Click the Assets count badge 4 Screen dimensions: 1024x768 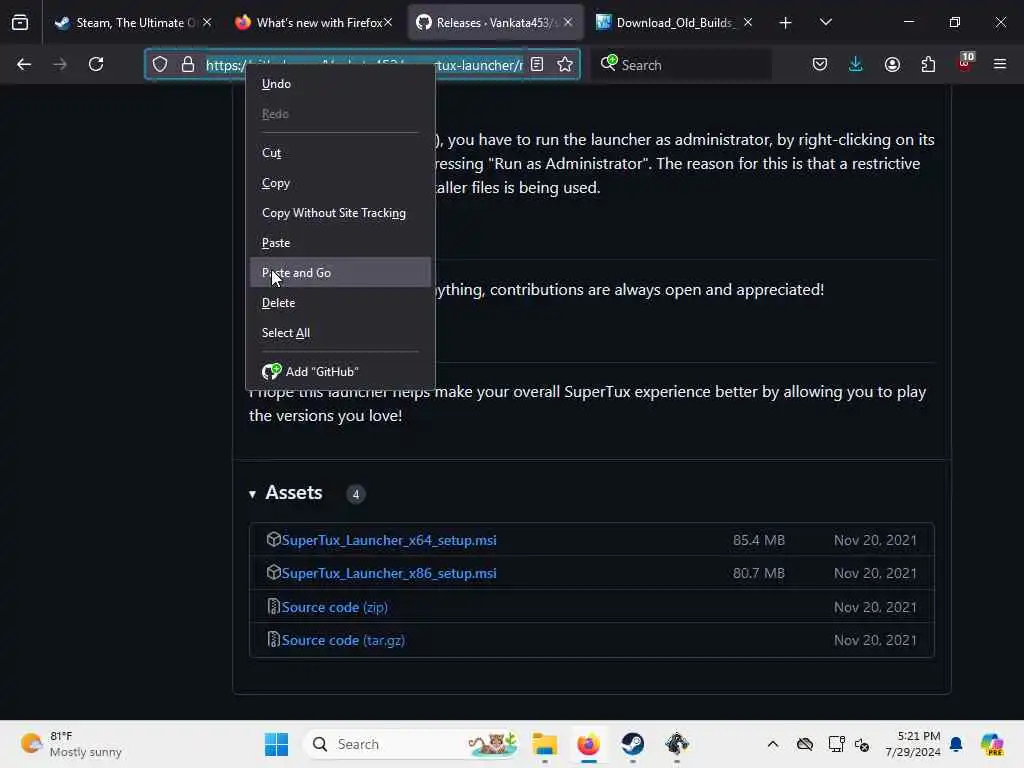click(x=356, y=494)
